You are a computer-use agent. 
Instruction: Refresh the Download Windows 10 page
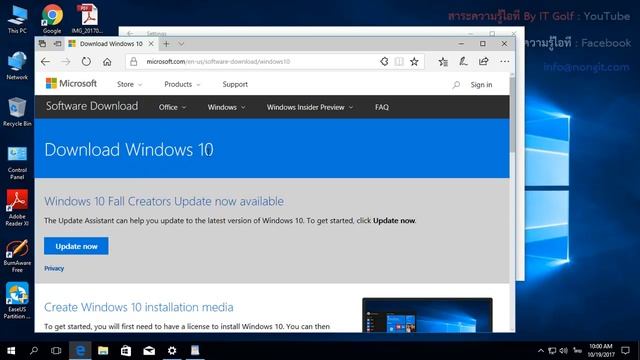(86, 62)
